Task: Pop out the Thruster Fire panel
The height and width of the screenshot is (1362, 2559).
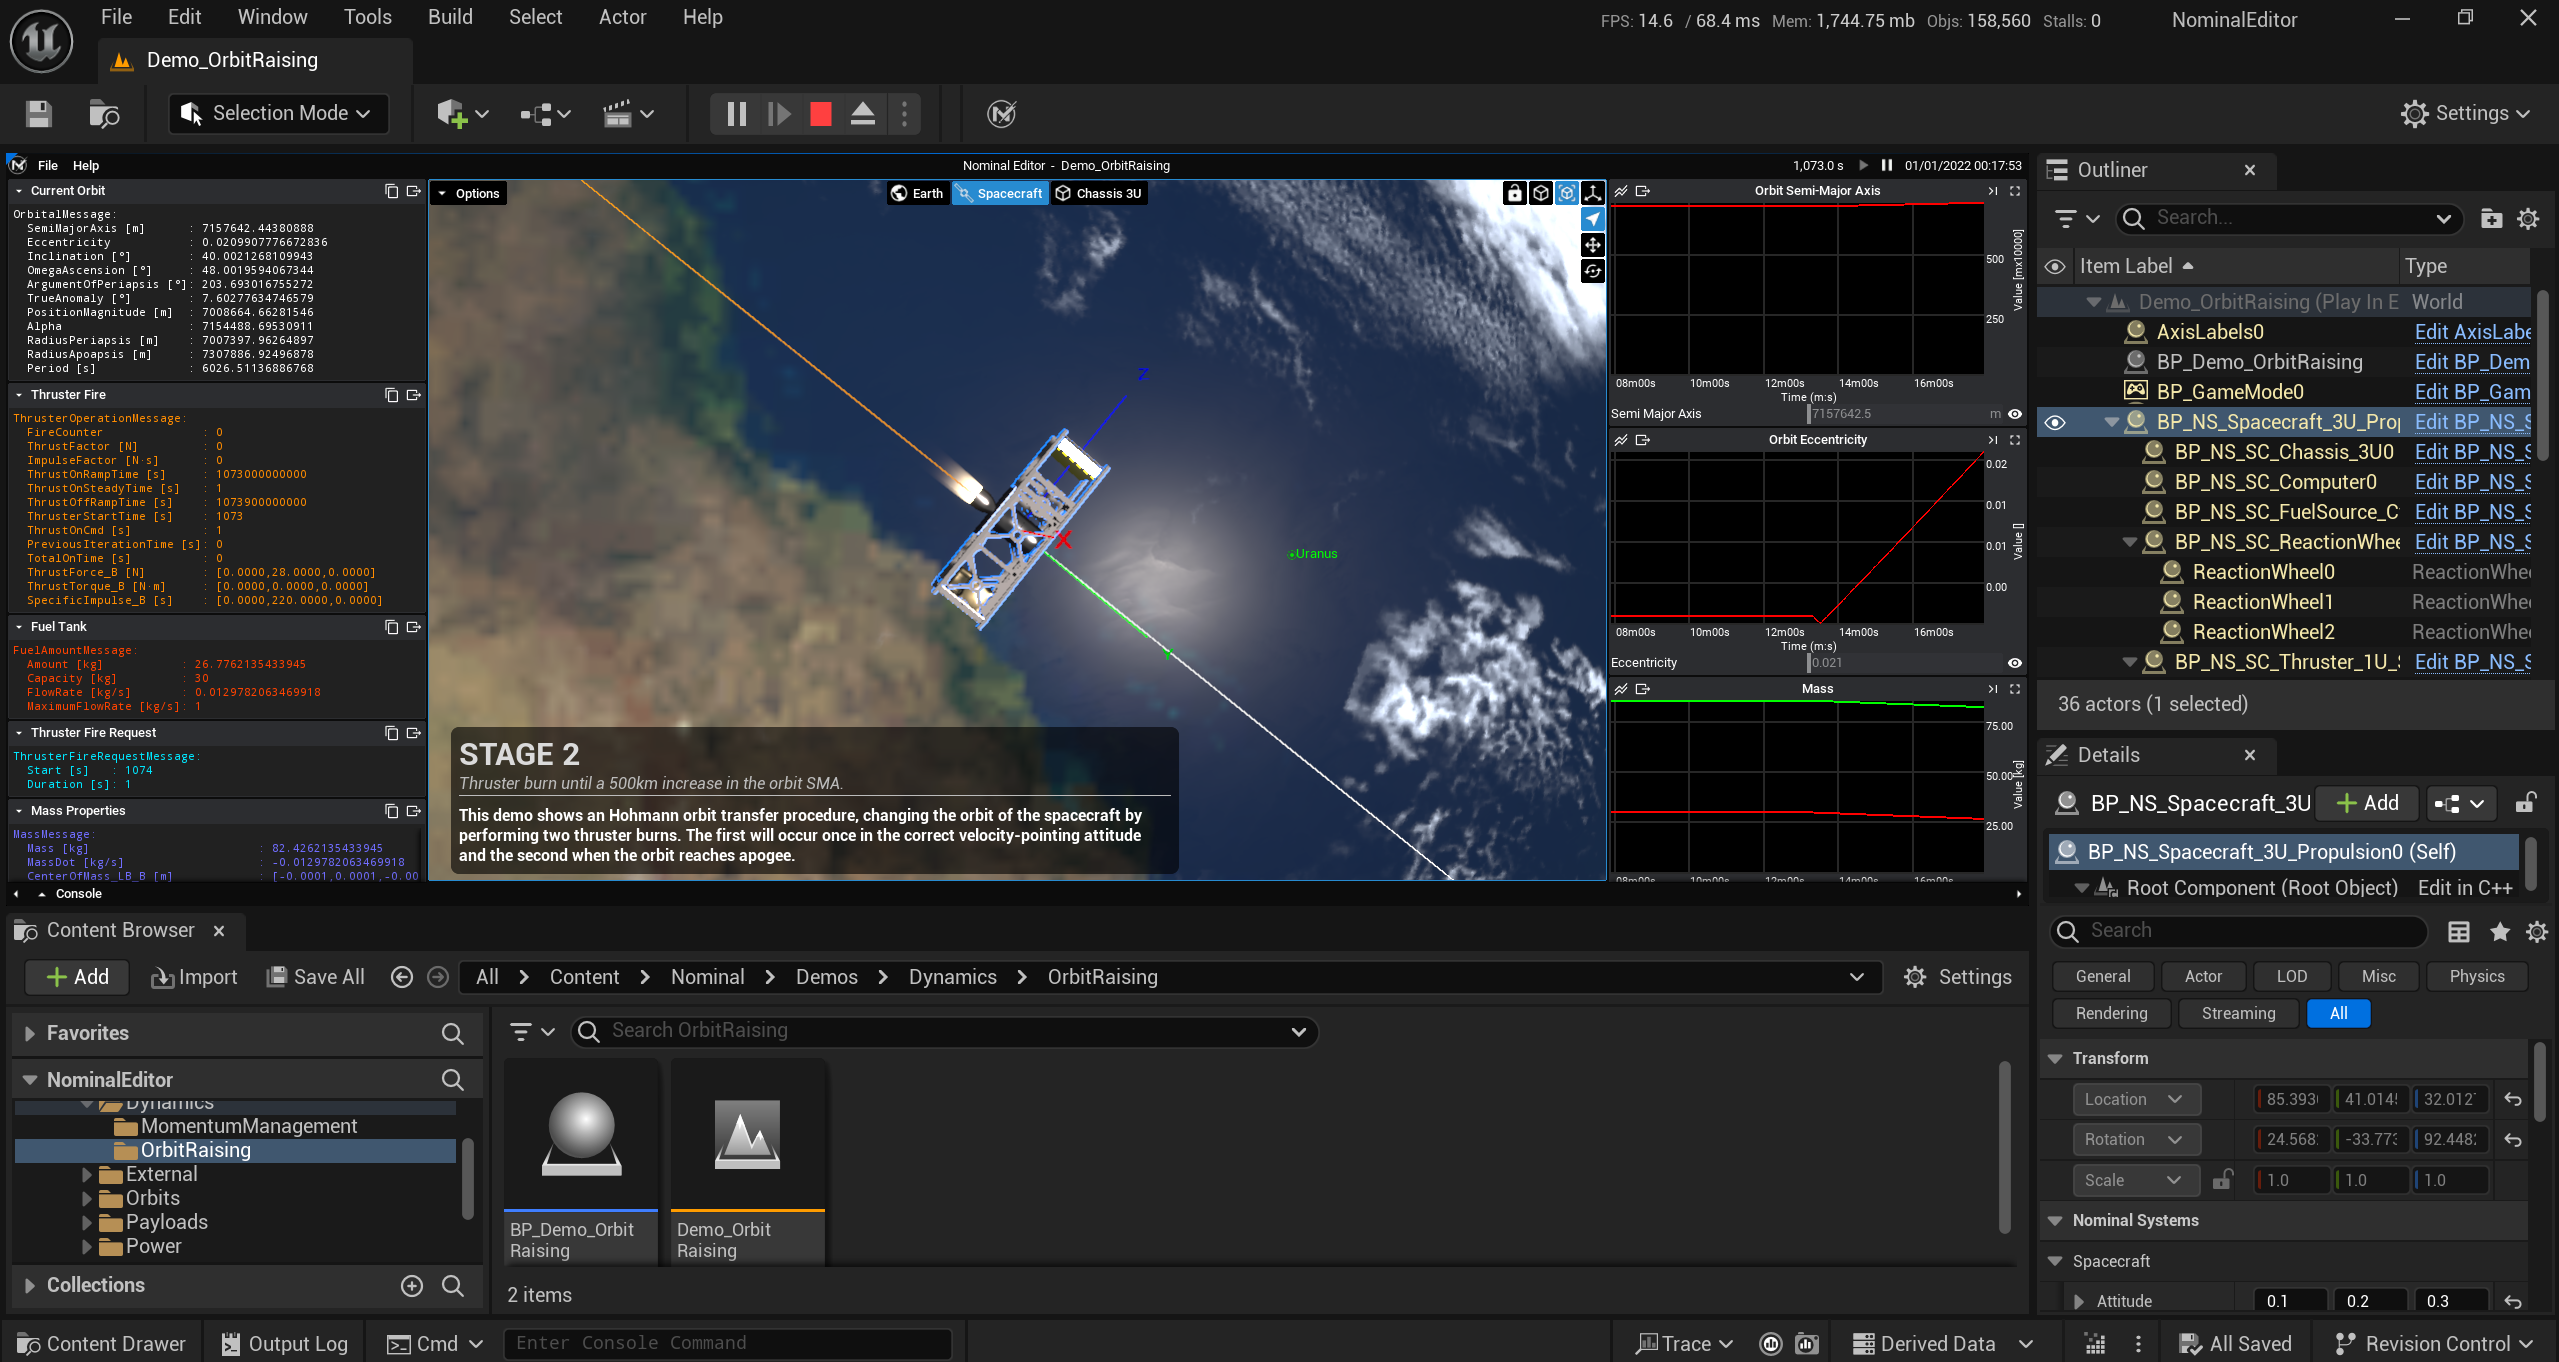Action: [x=413, y=395]
